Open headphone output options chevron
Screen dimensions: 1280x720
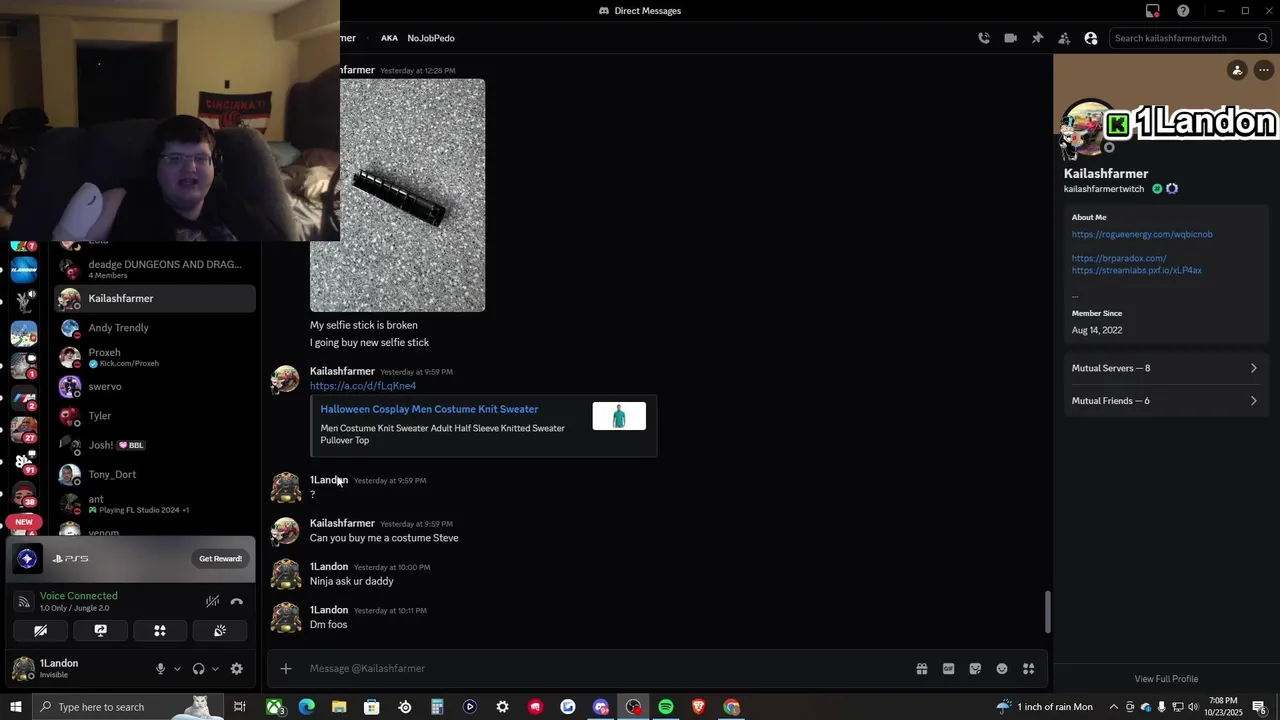[215, 669]
